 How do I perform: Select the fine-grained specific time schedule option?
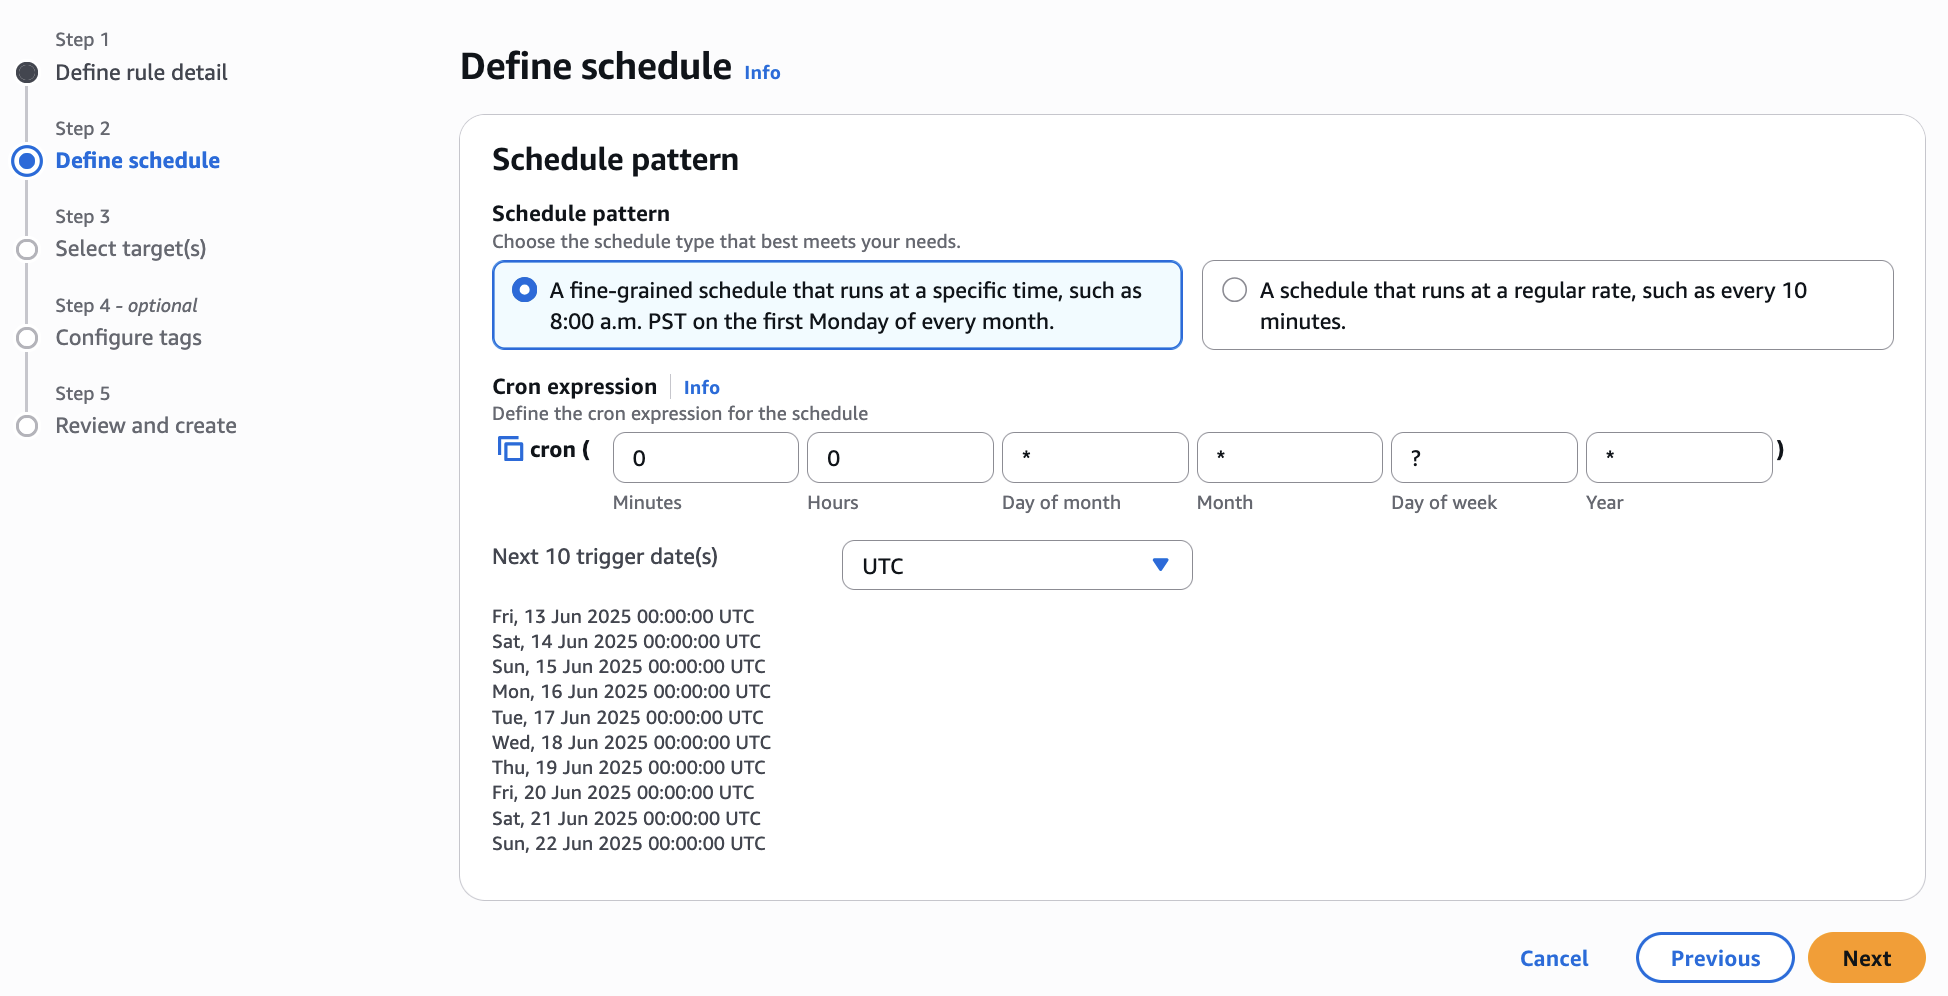[524, 290]
